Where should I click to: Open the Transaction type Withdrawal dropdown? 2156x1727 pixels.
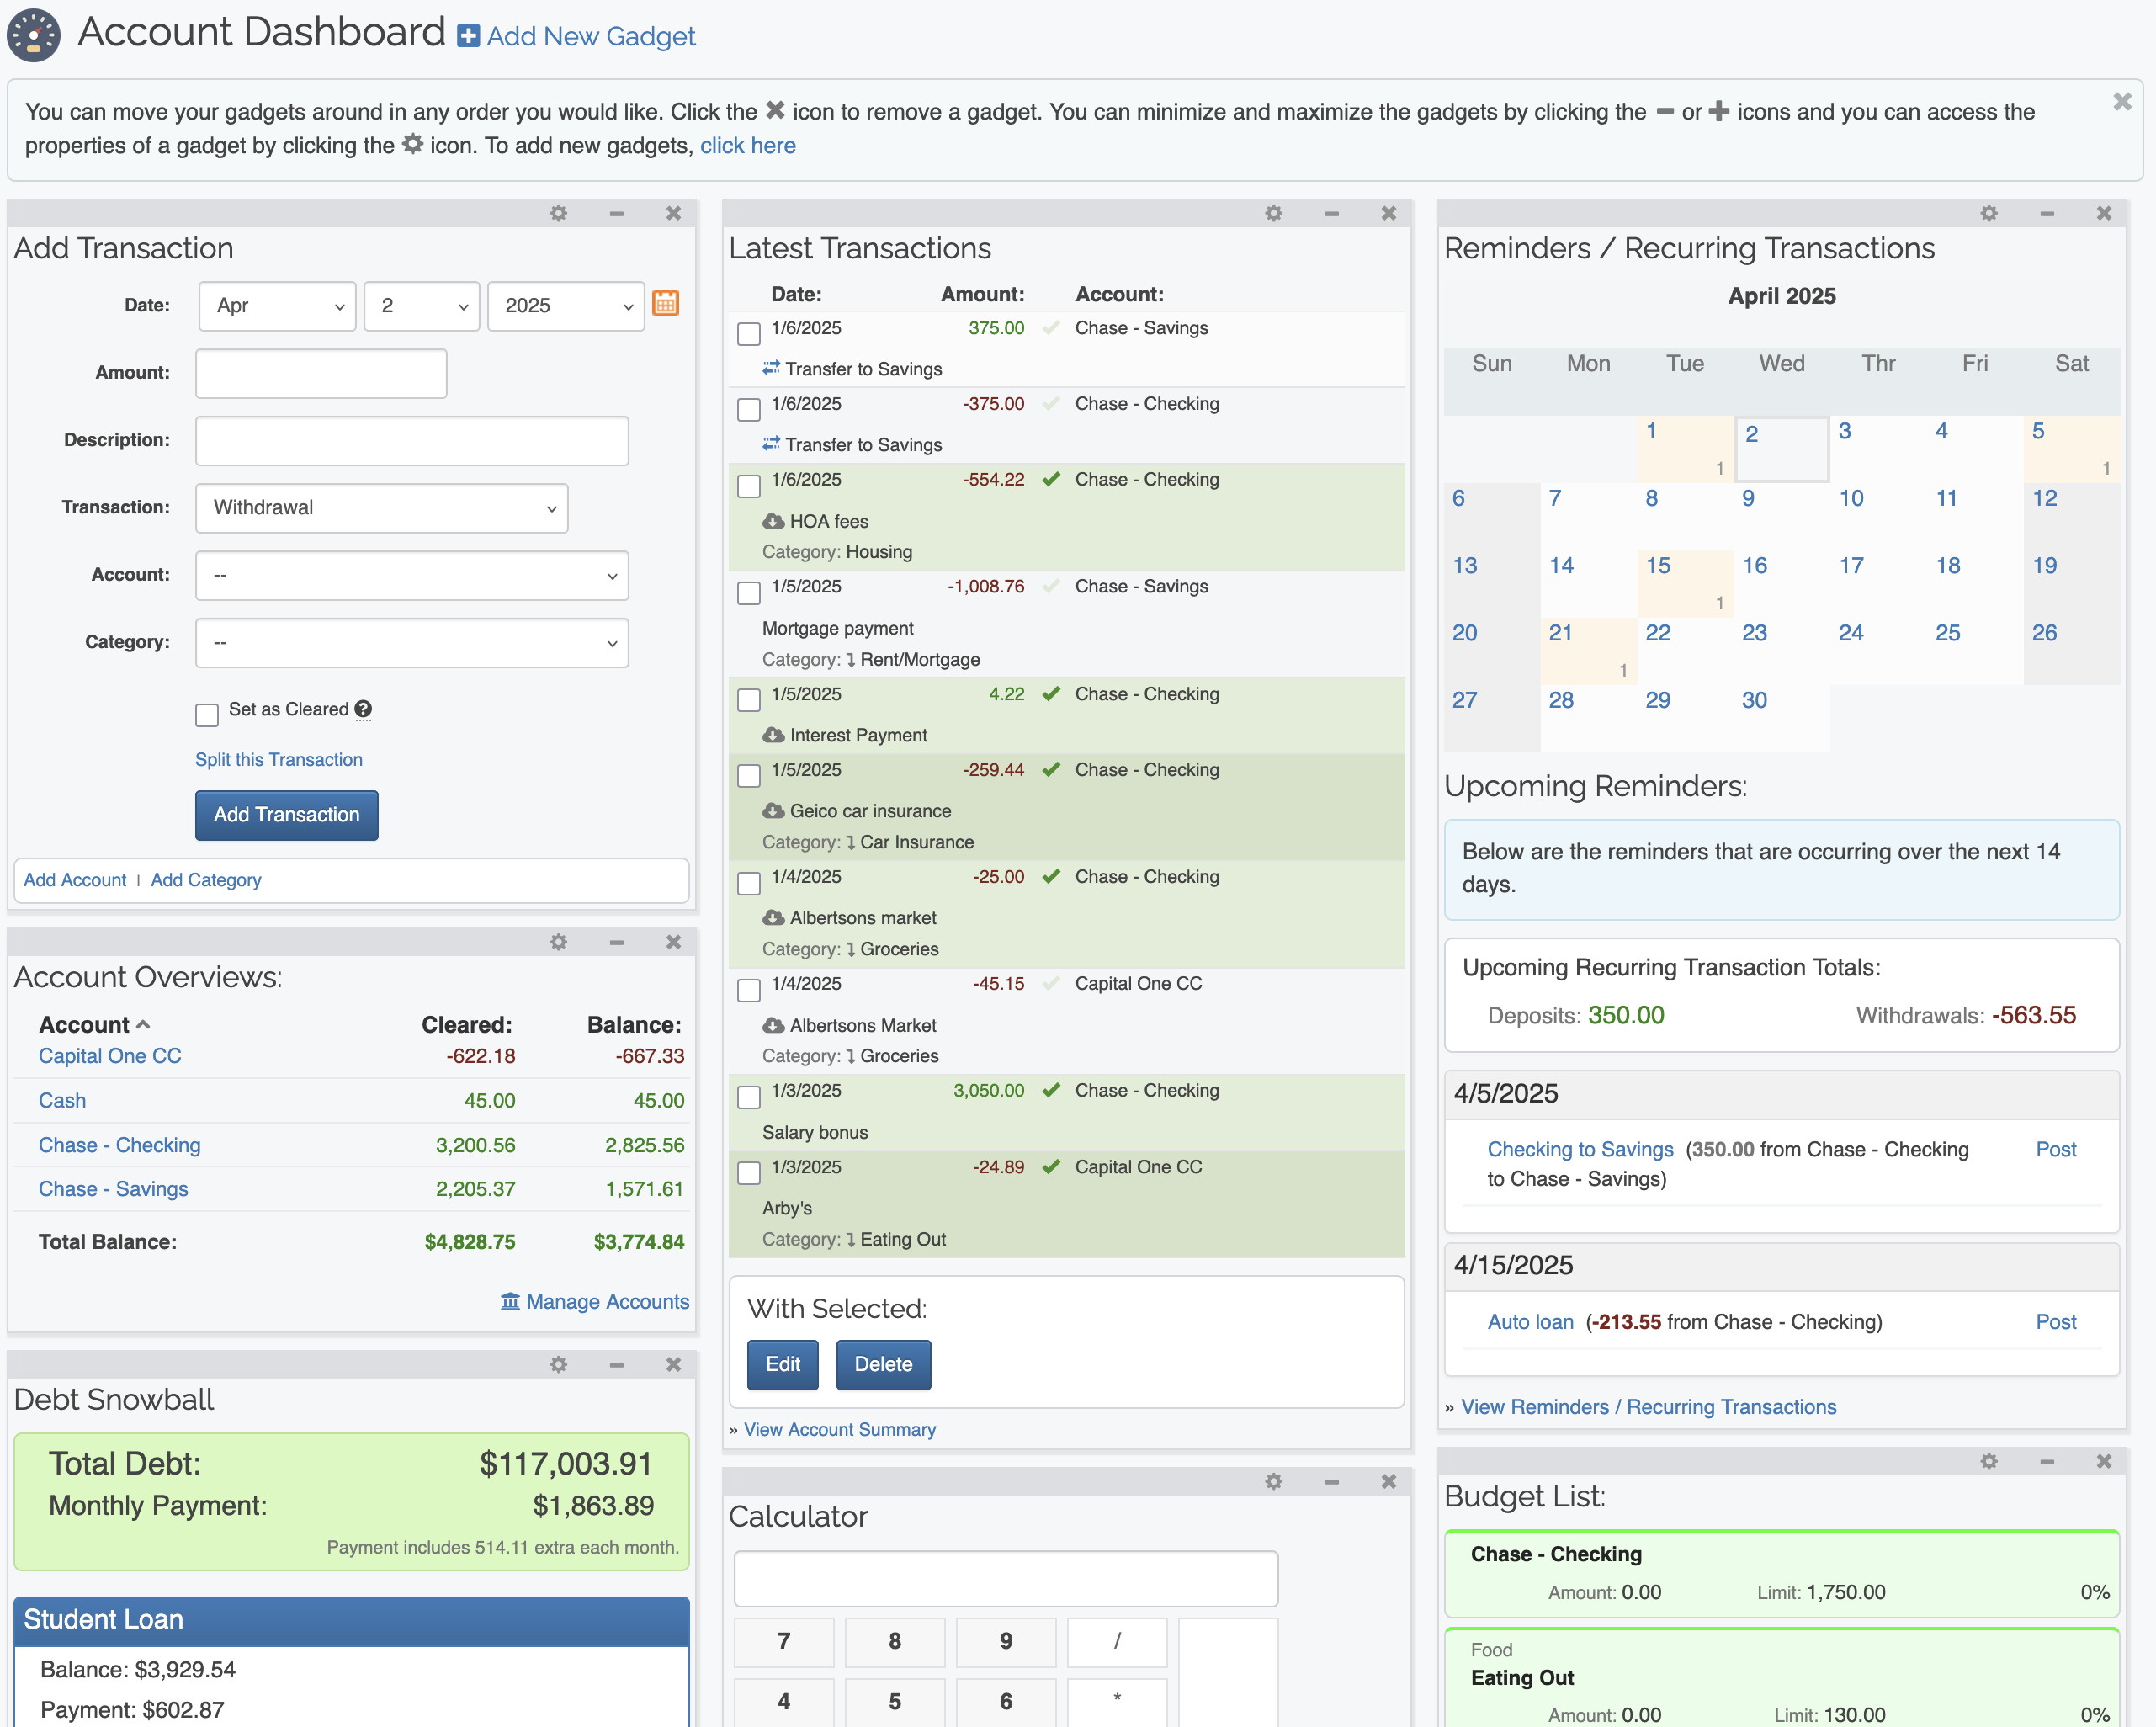click(x=381, y=508)
